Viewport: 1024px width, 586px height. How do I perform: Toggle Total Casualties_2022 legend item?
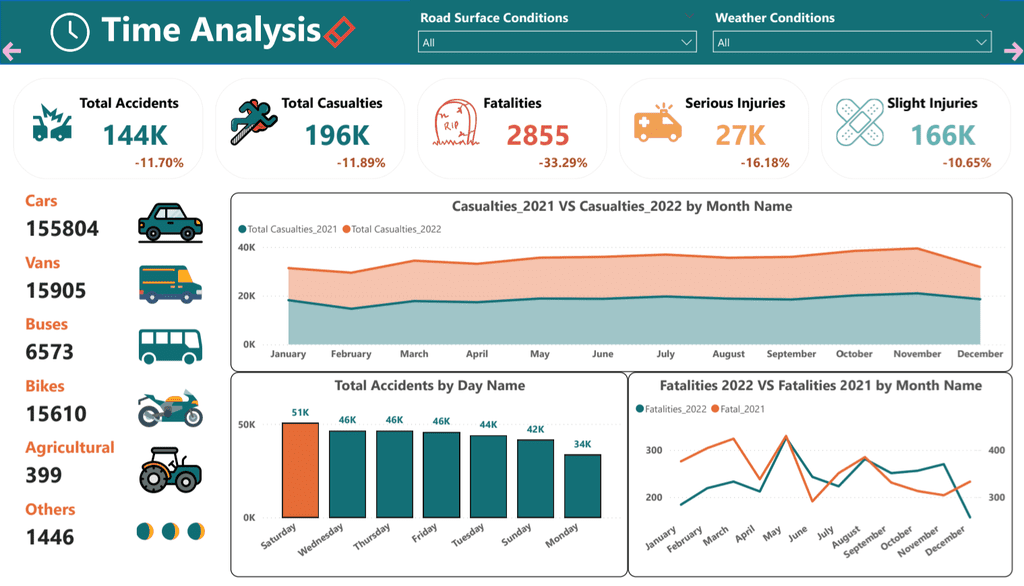click(392, 229)
